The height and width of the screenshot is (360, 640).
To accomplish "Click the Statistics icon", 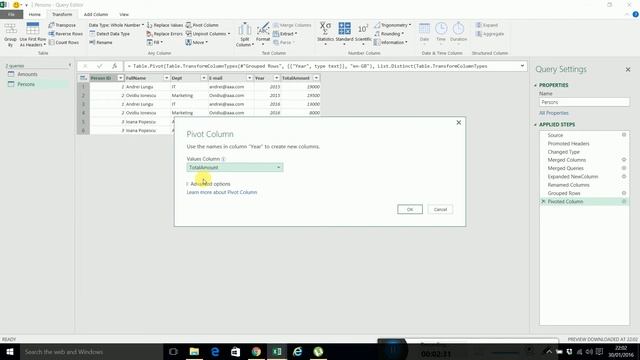I will [325, 32].
